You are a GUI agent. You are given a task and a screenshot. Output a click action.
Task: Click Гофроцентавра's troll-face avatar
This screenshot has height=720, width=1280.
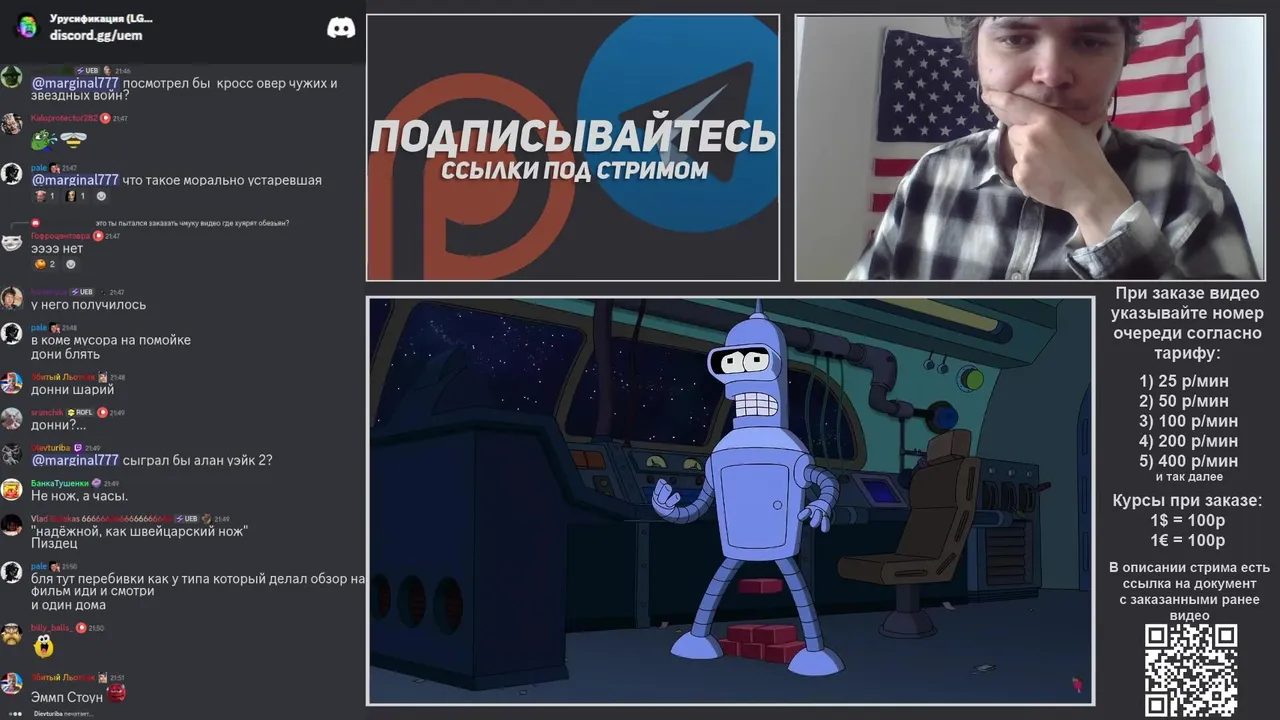point(11,242)
